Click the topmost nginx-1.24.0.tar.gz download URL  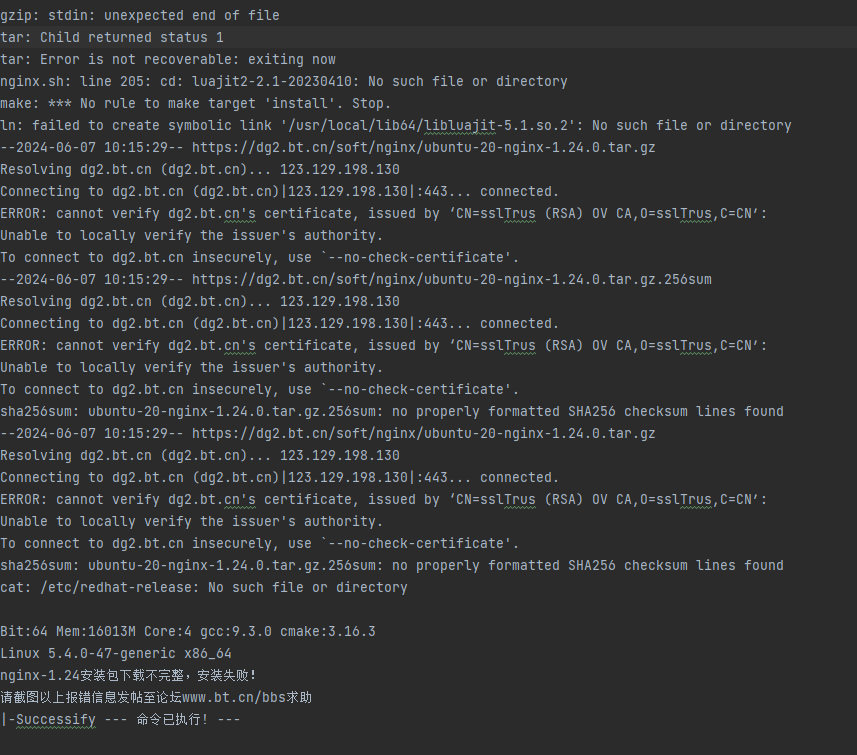coord(424,148)
